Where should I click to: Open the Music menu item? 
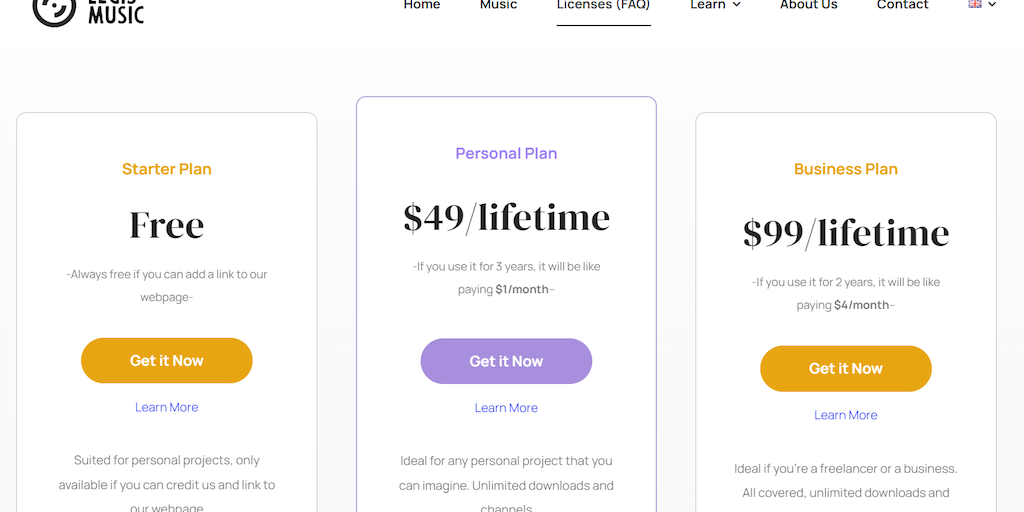click(x=498, y=5)
